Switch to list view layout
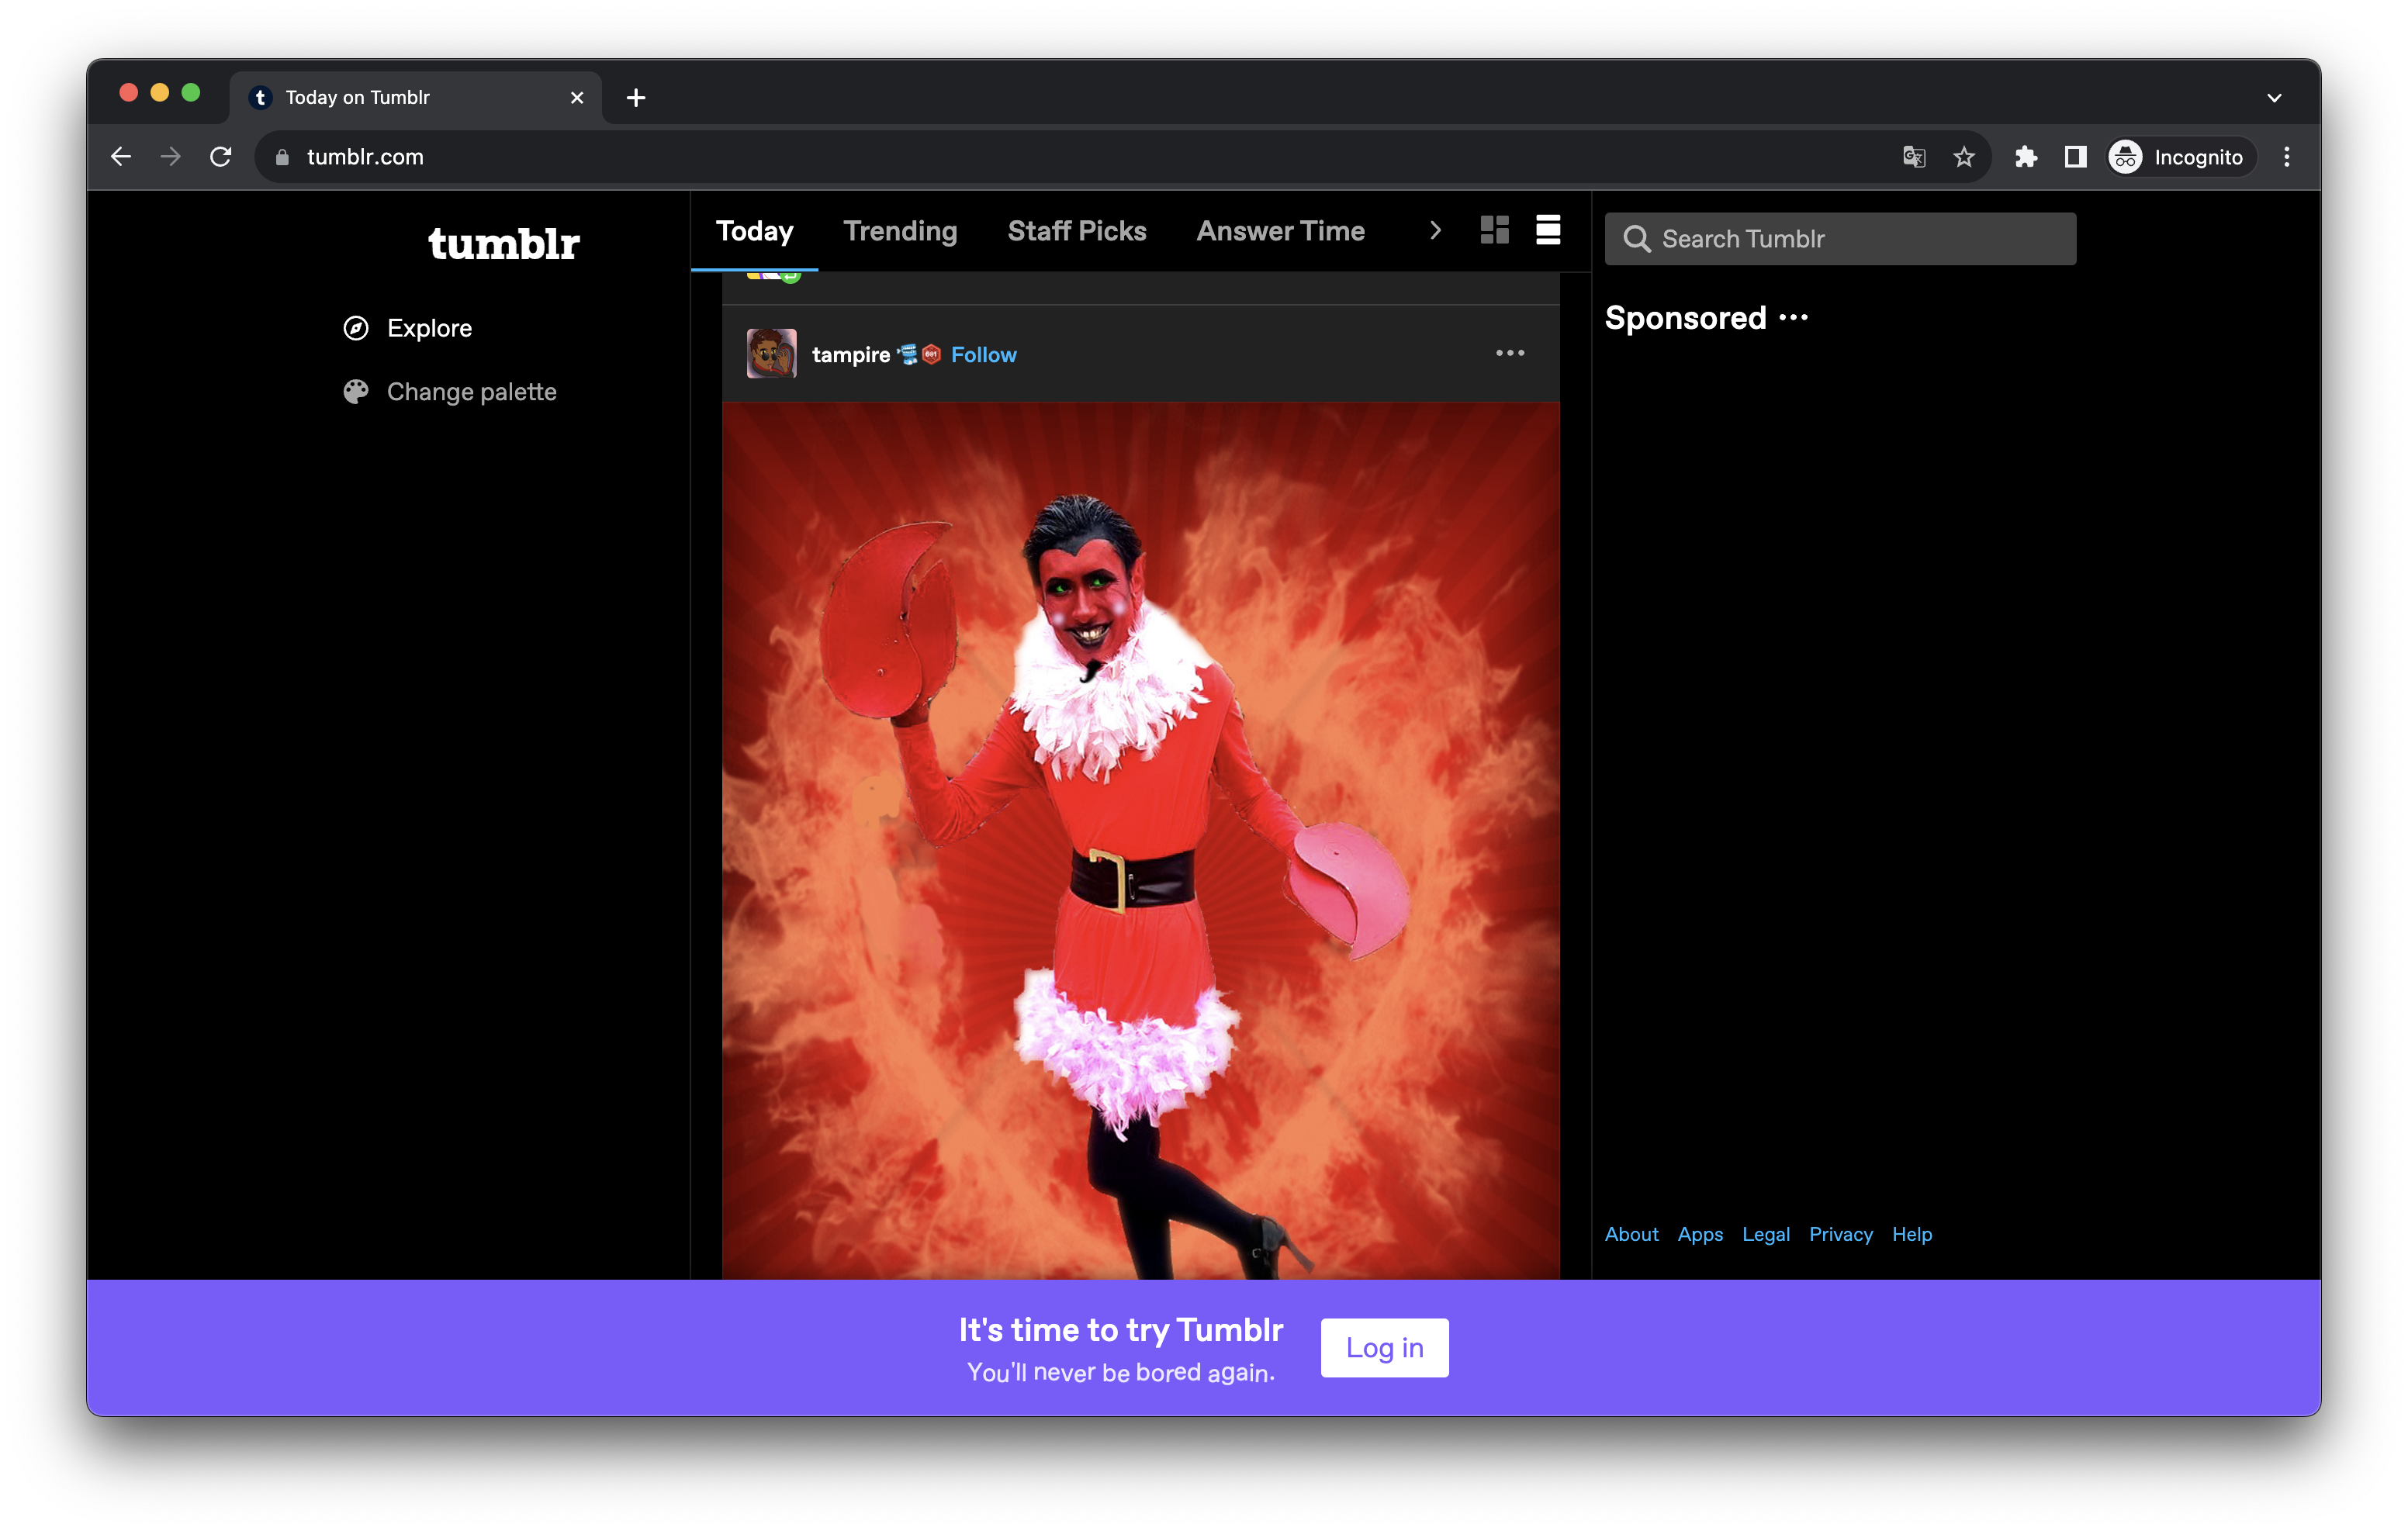Image resolution: width=2408 pixels, height=1531 pixels. click(x=1548, y=230)
